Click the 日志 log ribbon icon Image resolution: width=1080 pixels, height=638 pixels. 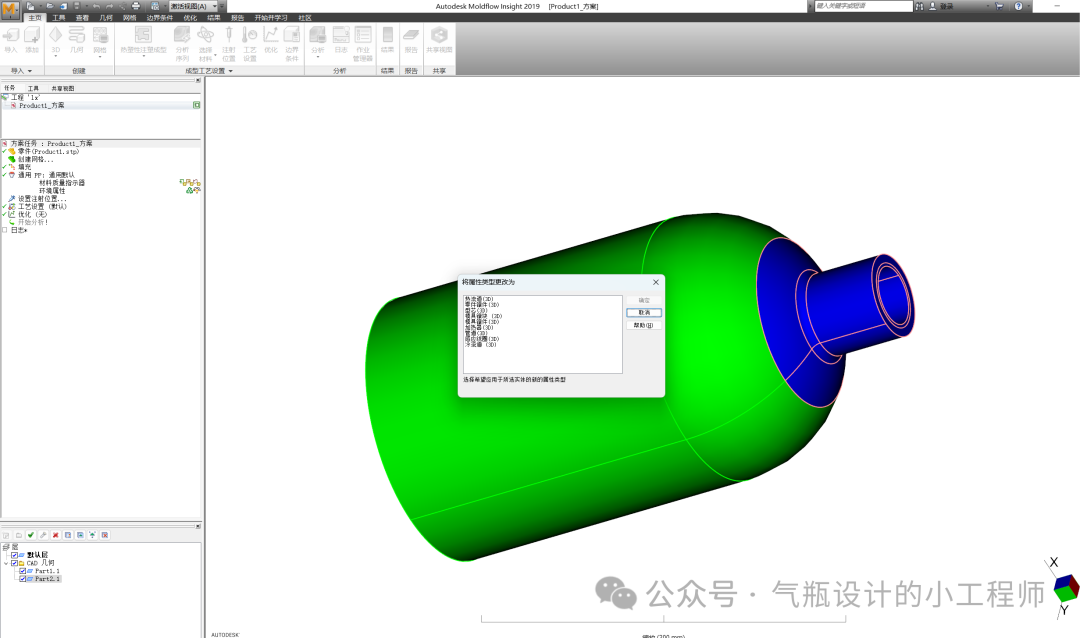[341, 35]
